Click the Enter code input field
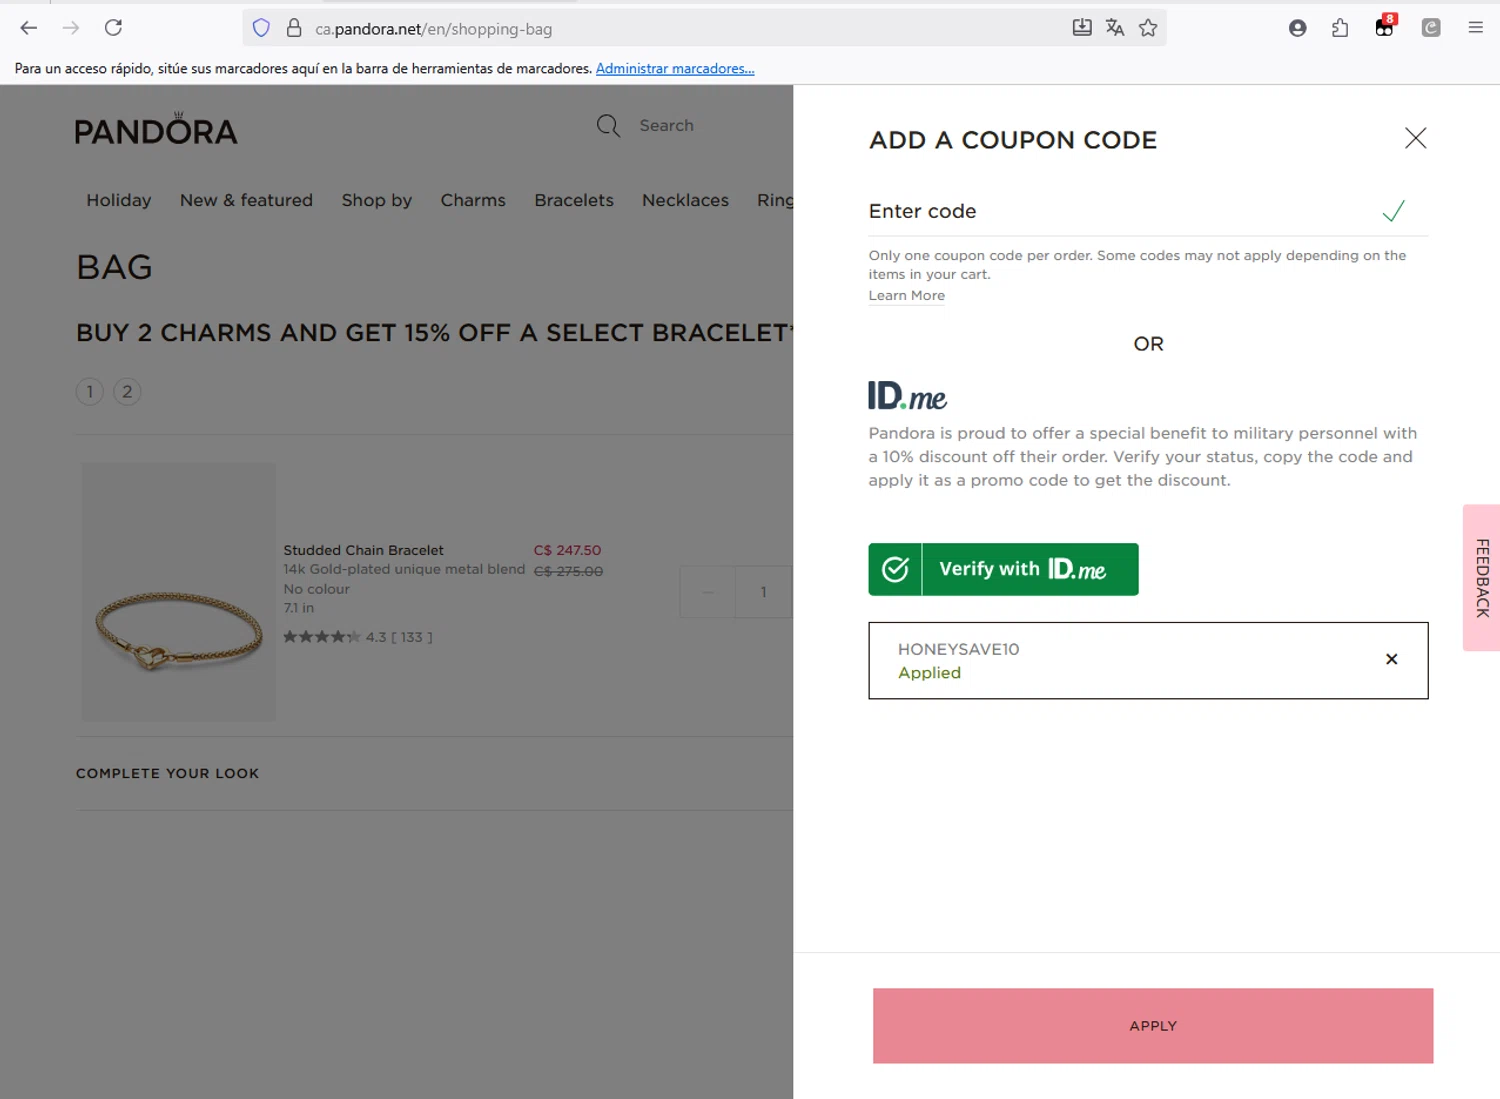 1120,212
